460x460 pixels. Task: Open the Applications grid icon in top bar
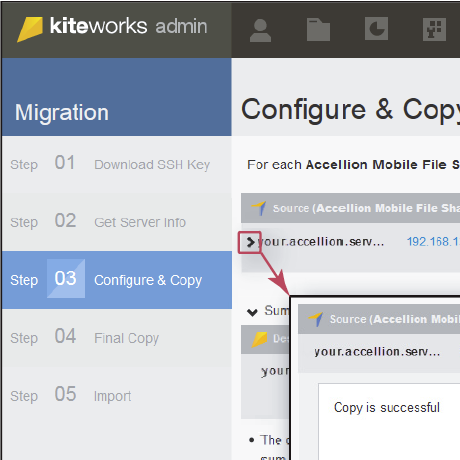(434, 30)
